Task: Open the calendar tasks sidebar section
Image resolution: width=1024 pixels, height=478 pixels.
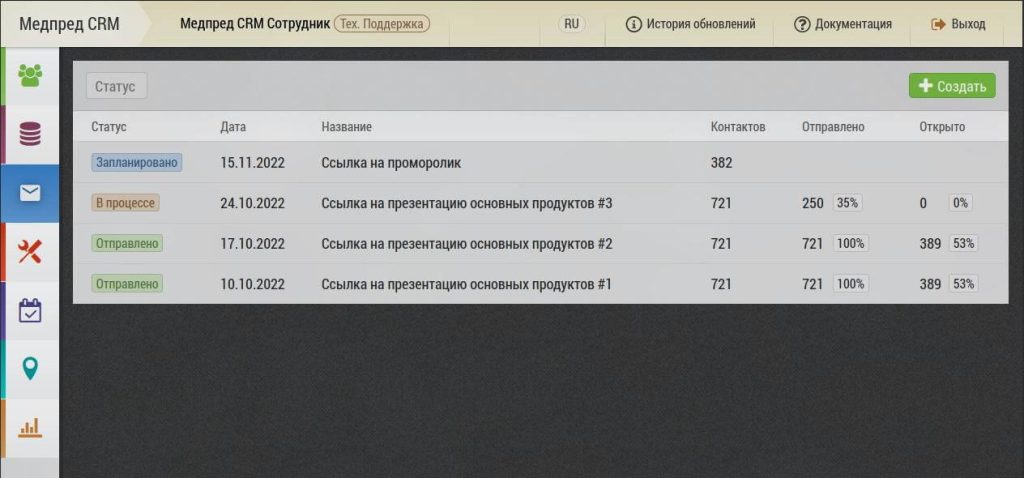Action: (30, 311)
